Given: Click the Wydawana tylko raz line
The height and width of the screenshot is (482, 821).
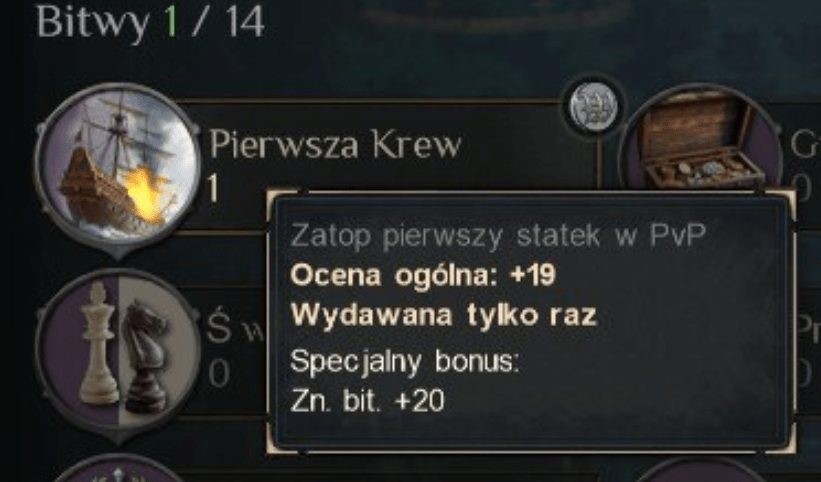Looking at the screenshot, I should tap(443, 315).
